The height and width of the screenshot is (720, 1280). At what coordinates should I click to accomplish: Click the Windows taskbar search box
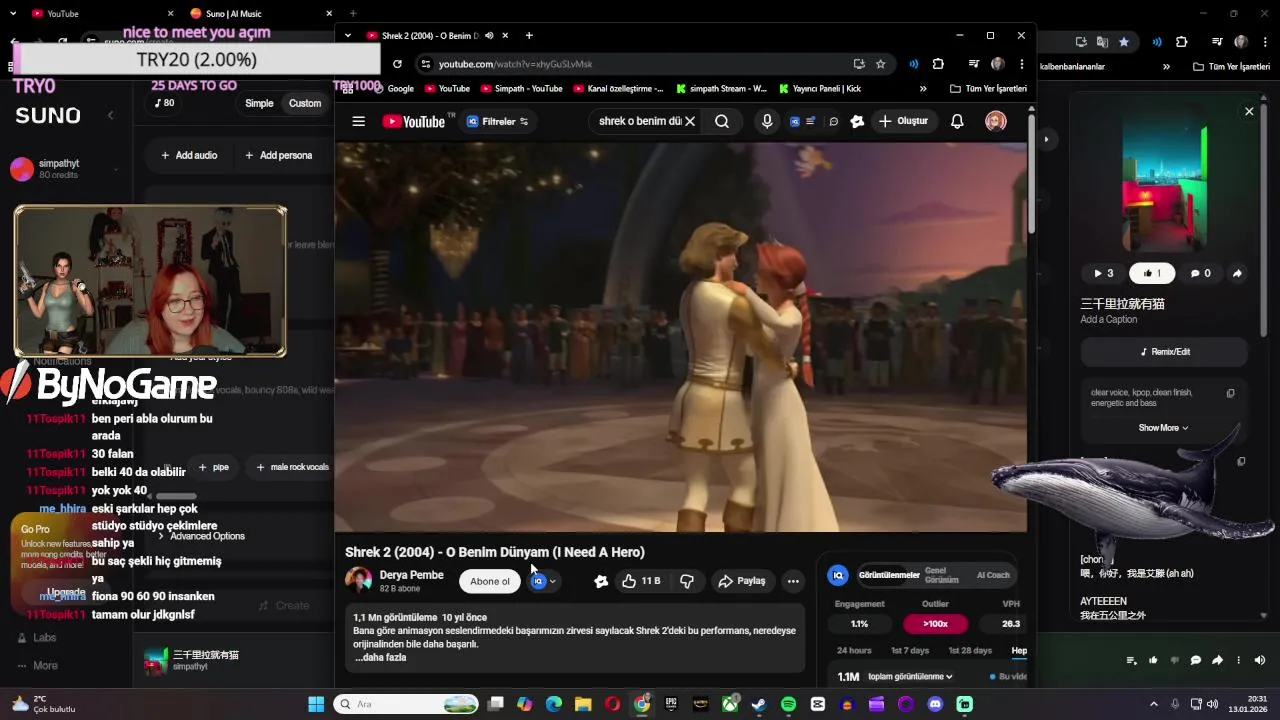click(407, 704)
